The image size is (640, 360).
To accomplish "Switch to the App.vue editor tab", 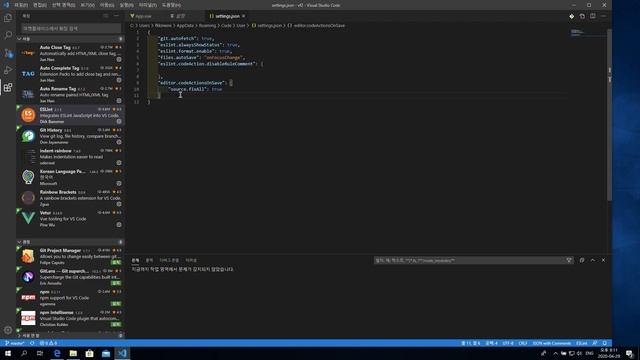I will coord(144,16).
